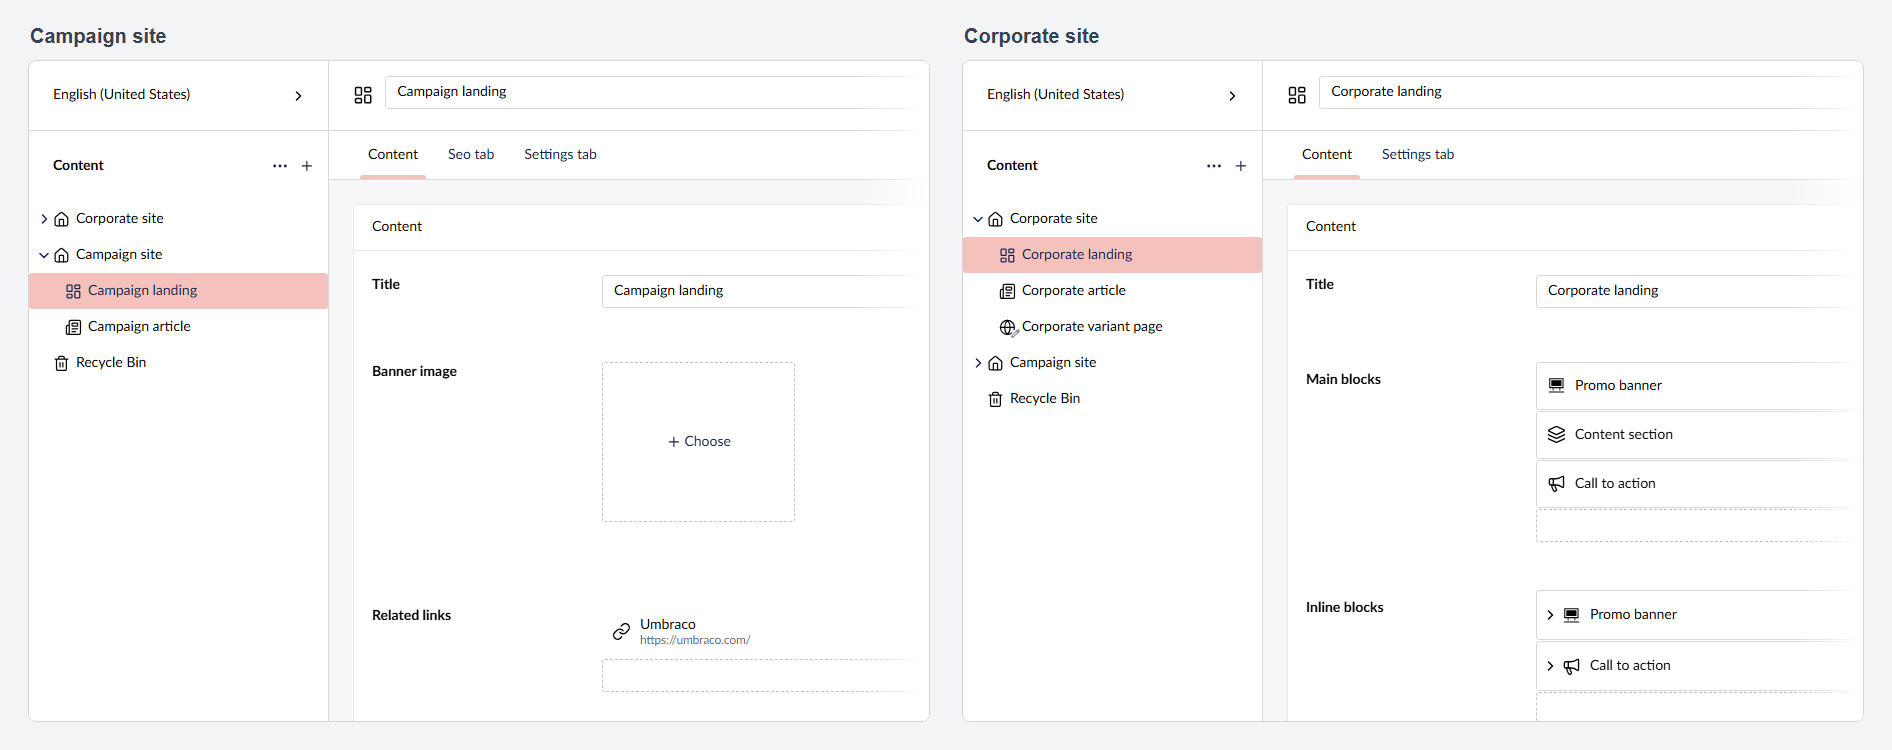
Task: Open Content actions menu in Corporate site panel
Action: 1214,166
